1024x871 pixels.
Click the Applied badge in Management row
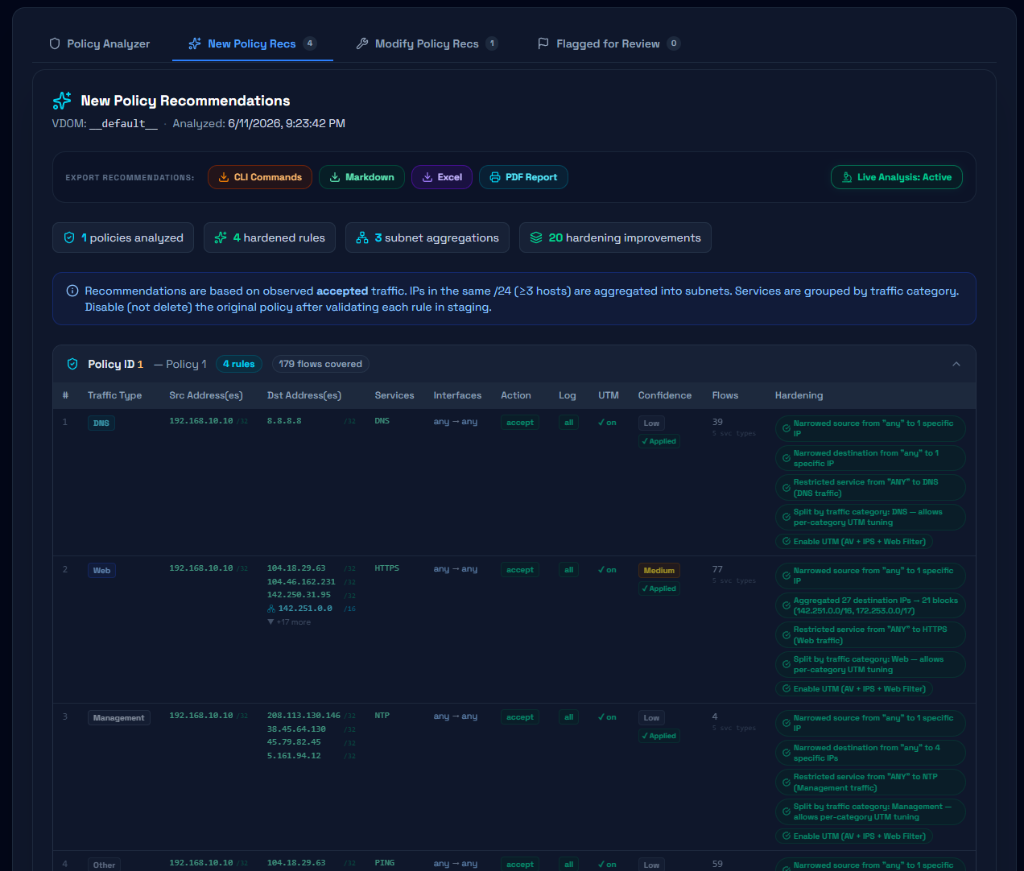pyautogui.click(x=659, y=736)
